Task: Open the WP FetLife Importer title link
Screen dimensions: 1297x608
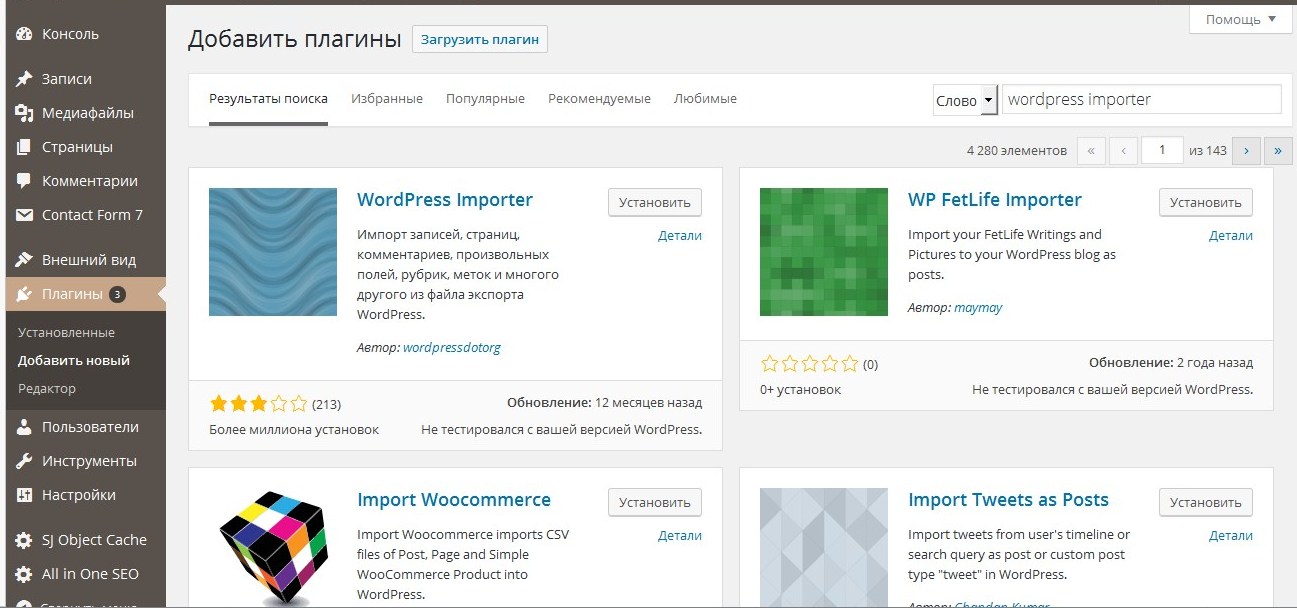Action: [995, 199]
